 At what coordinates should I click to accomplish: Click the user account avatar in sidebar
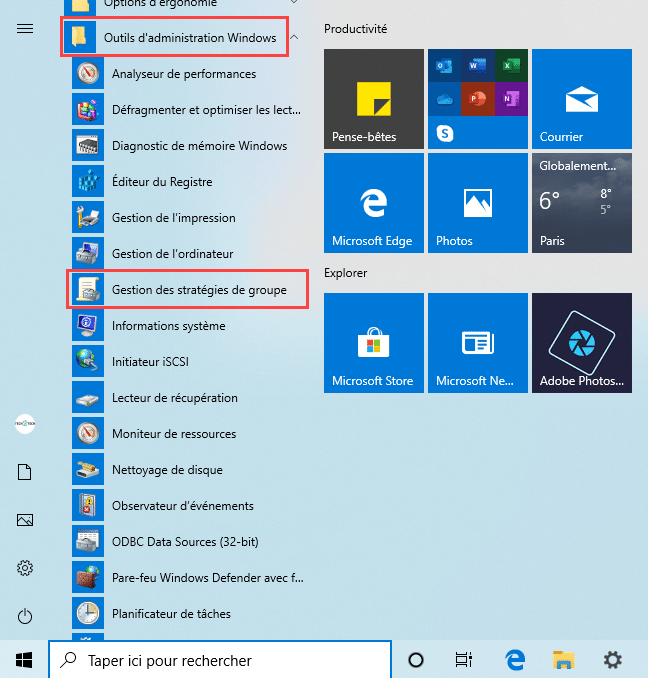tap(25, 424)
